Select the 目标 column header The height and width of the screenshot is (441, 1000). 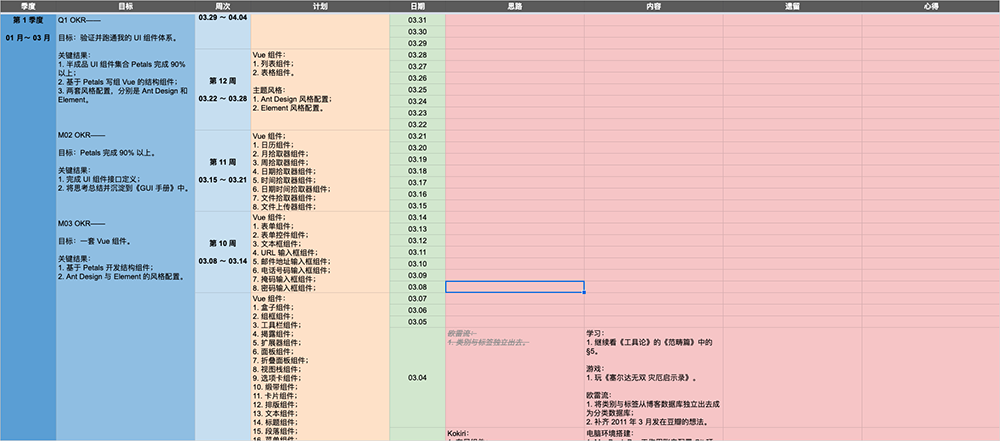pyautogui.click(x=125, y=6)
